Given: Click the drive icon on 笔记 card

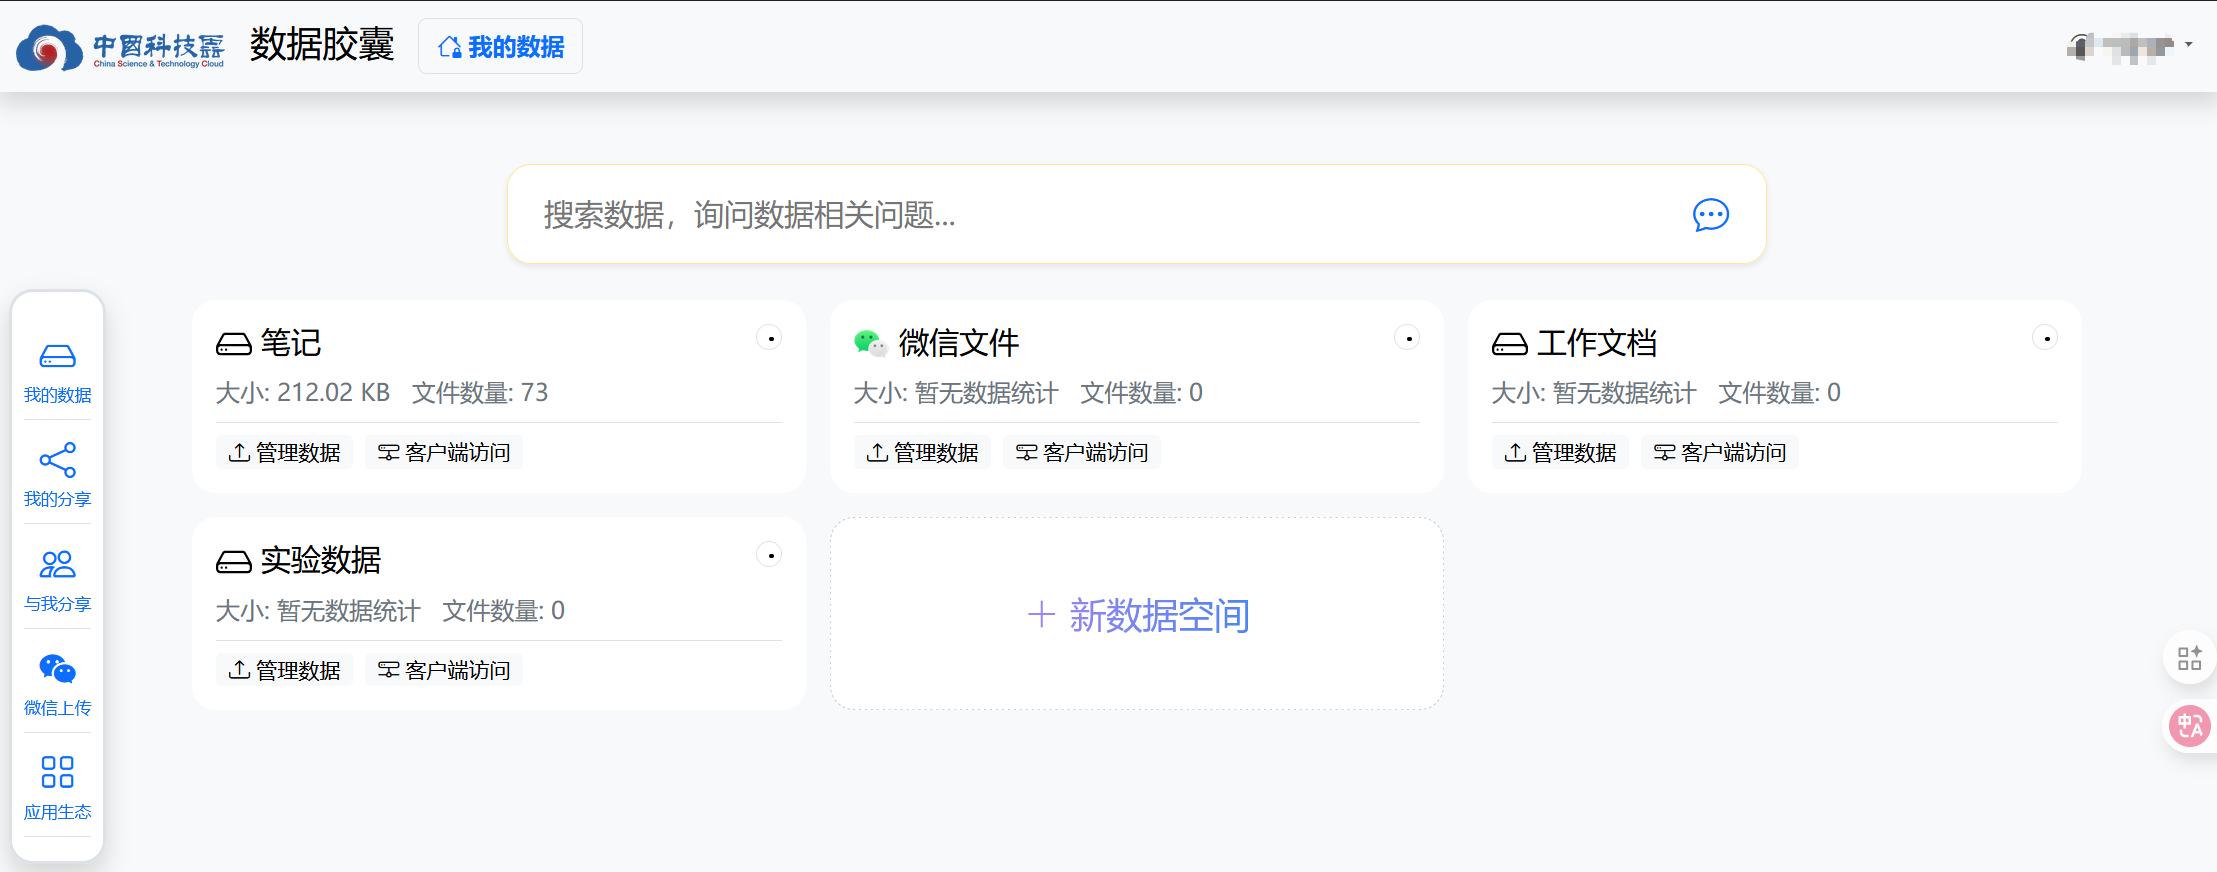Looking at the screenshot, I should [x=234, y=344].
